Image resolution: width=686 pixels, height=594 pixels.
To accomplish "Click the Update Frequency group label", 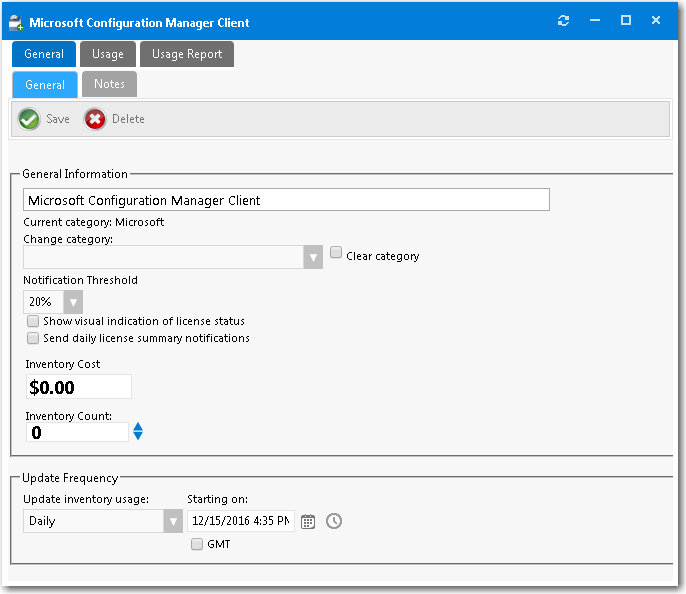I will [x=70, y=478].
